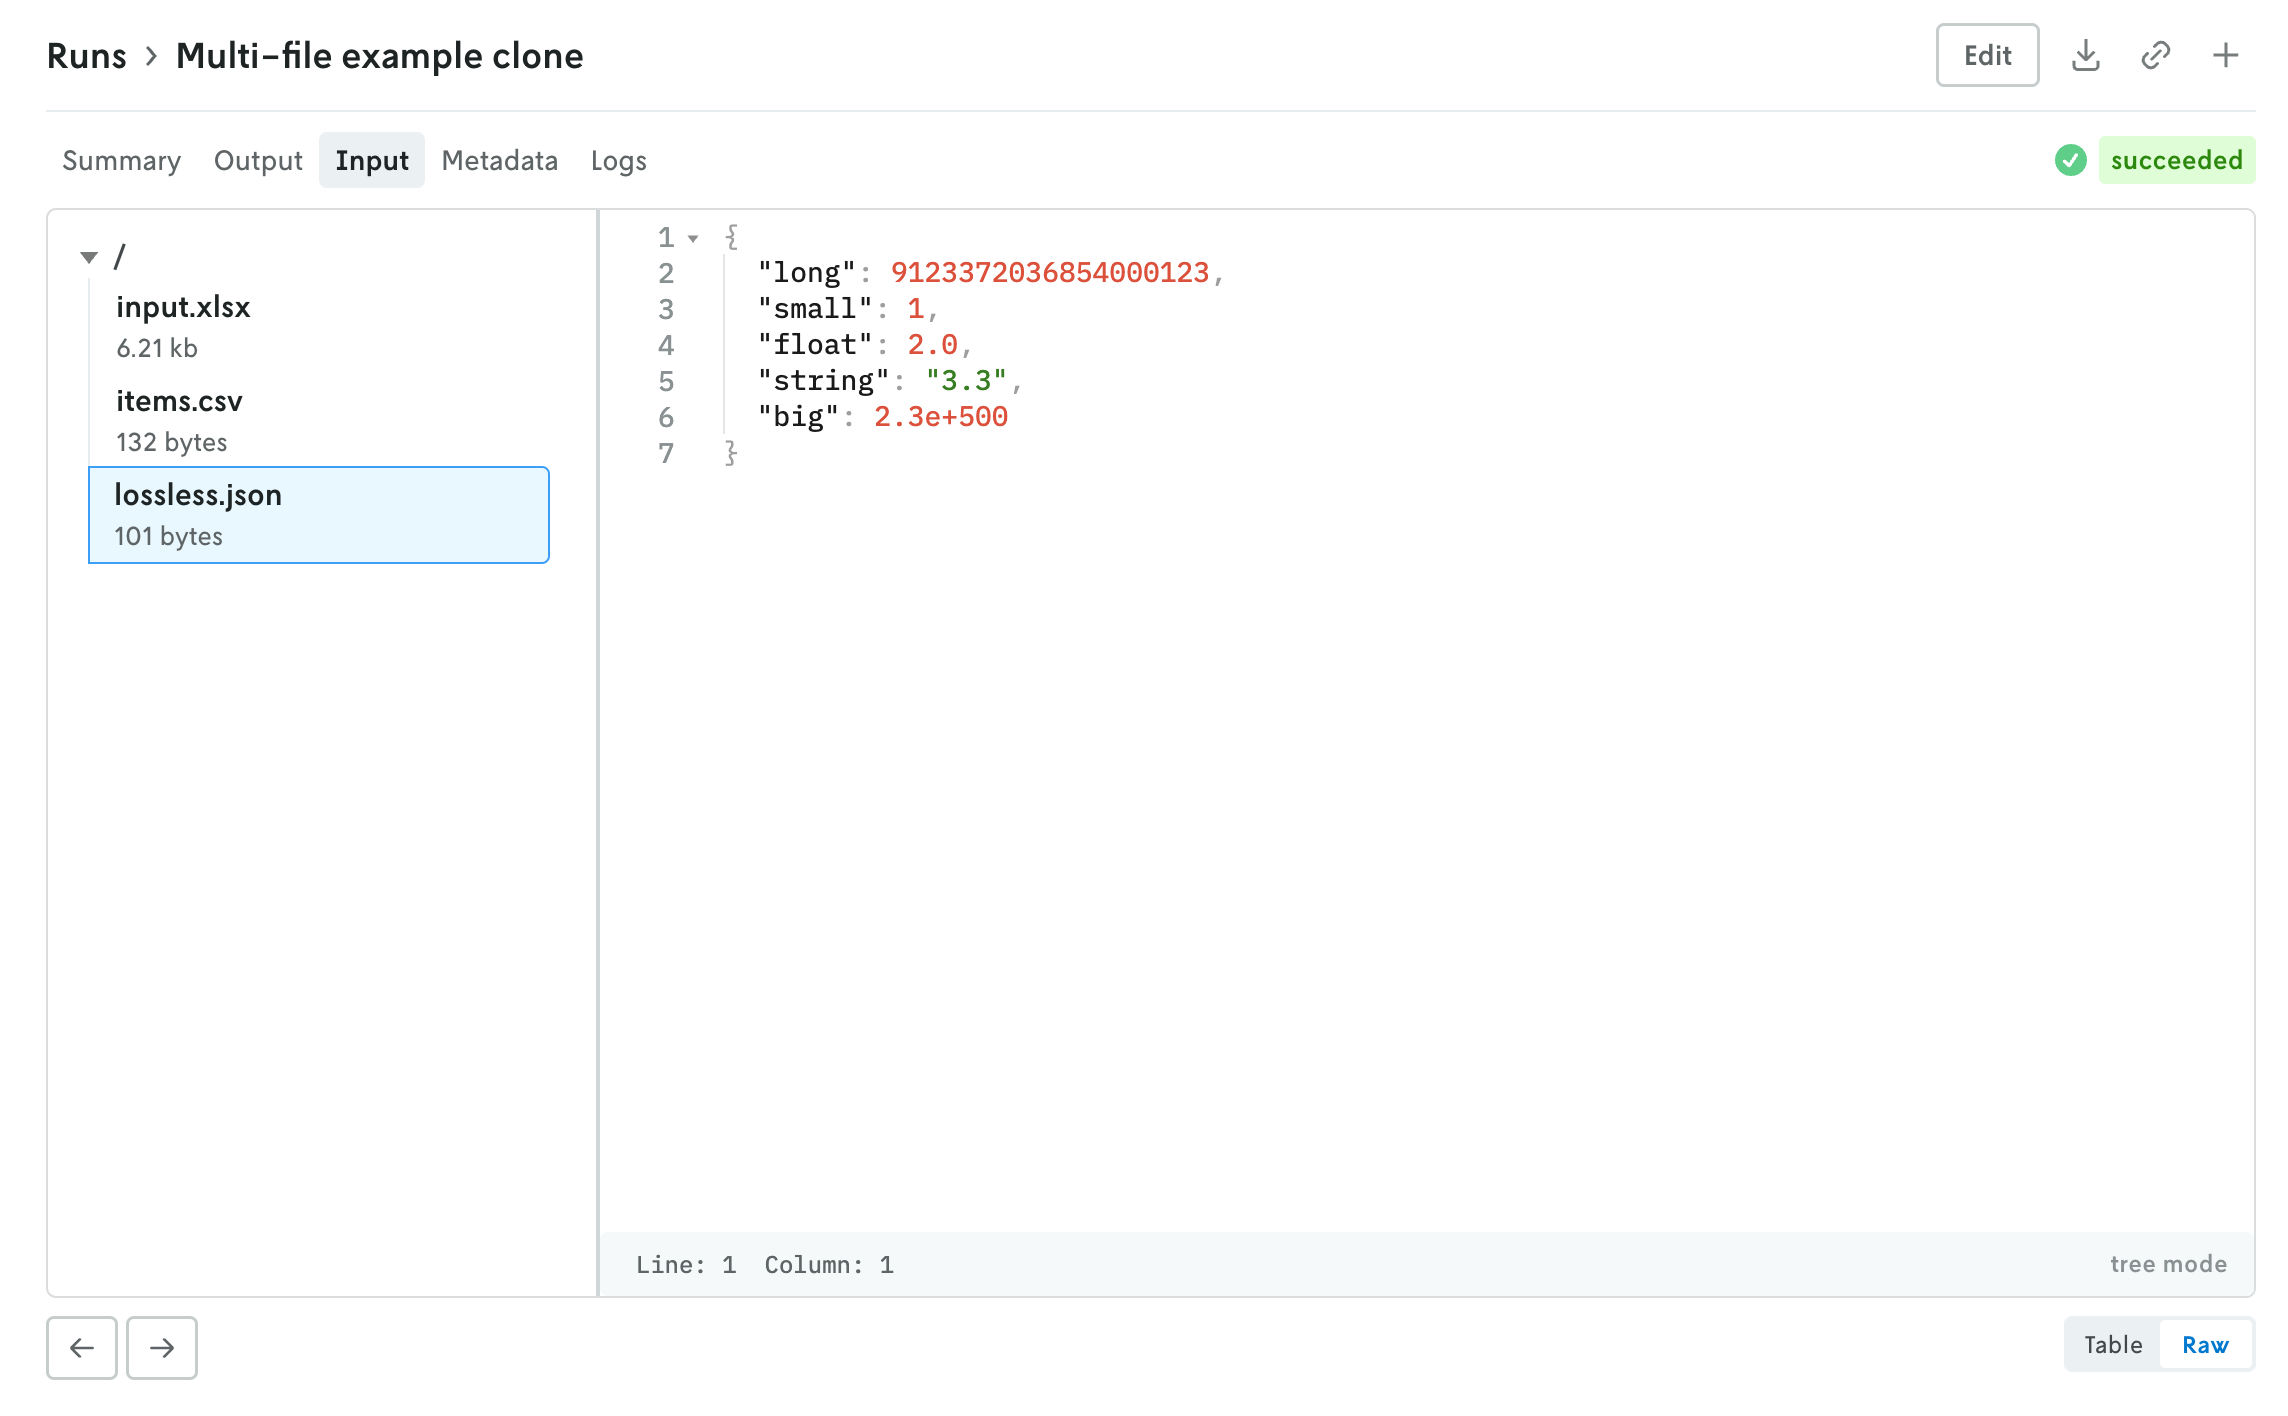Go back using the left arrow button
The height and width of the screenshot is (1416, 2288).
coord(81,1348)
